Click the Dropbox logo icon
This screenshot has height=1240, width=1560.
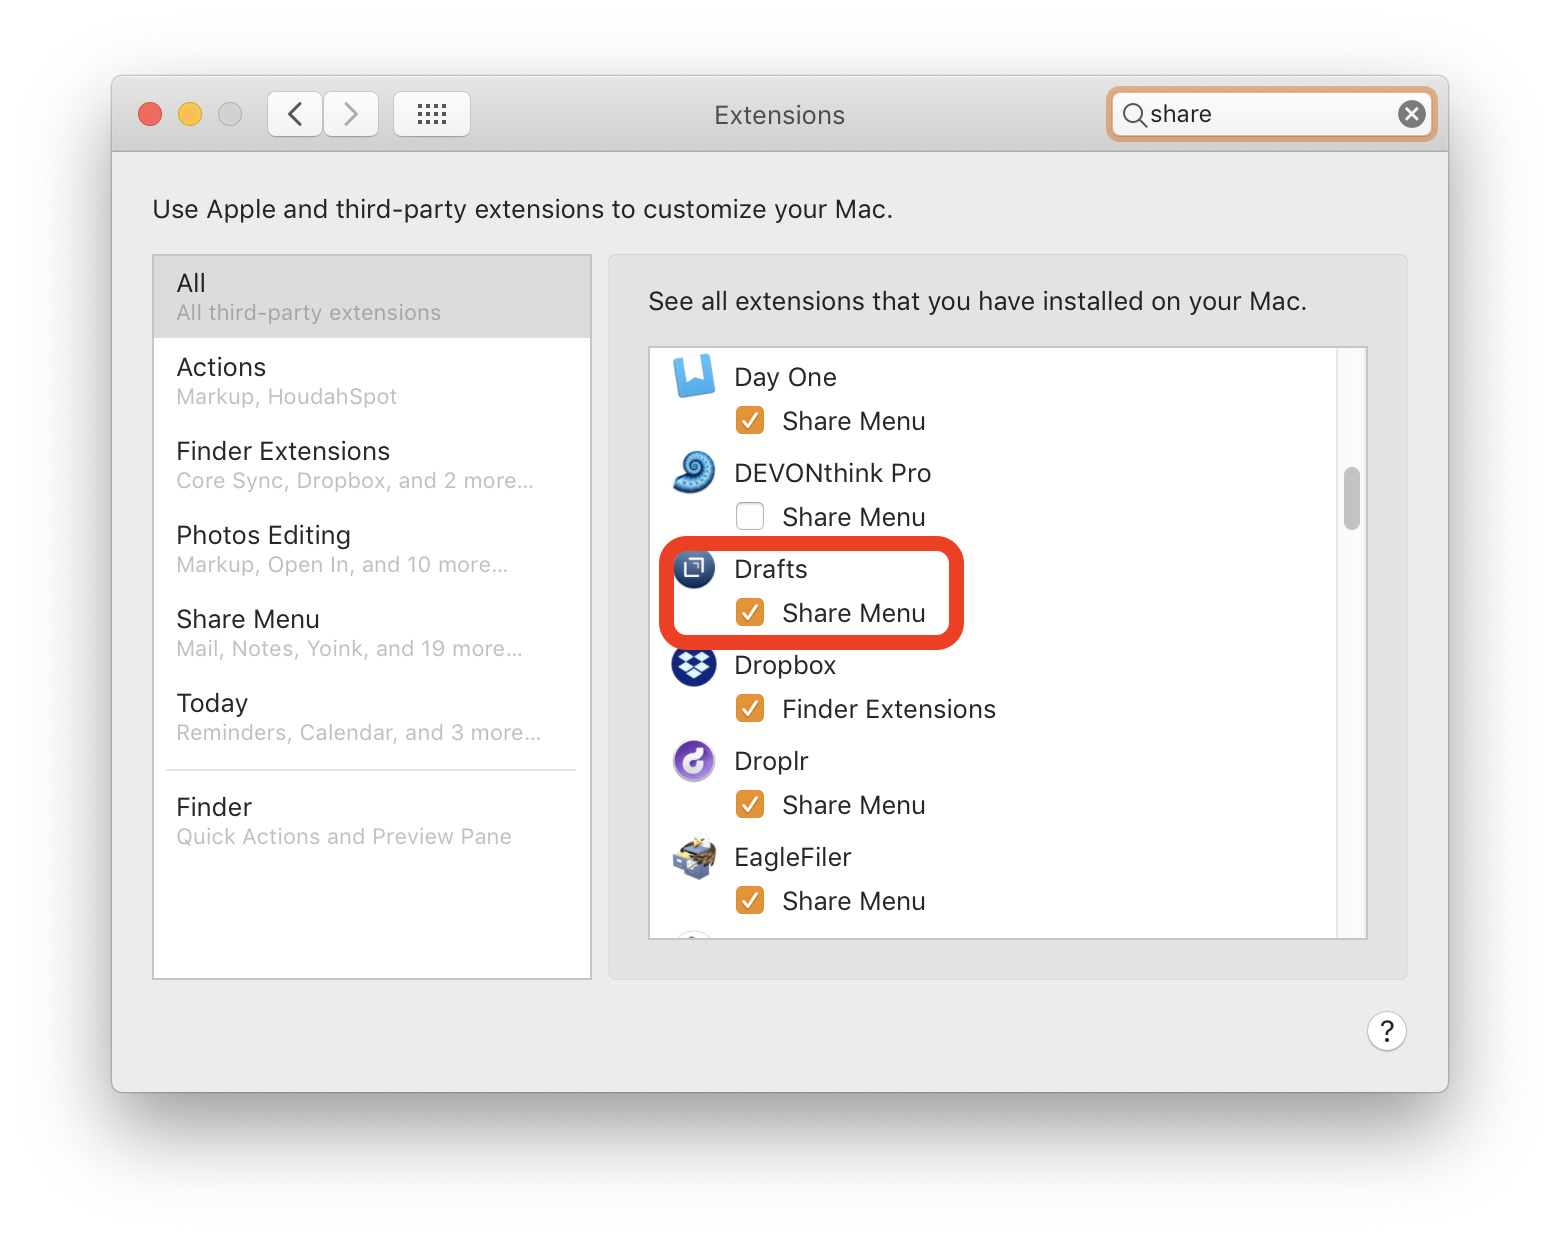(694, 665)
